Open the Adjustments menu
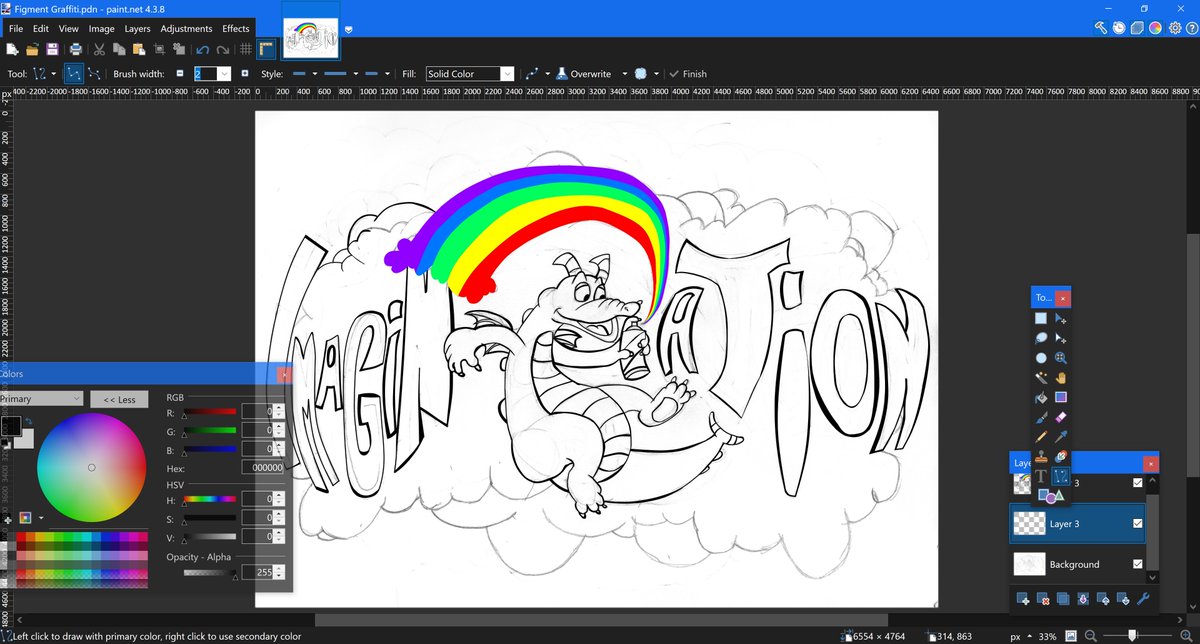Image resolution: width=1200 pixels, height=644 pixels. (x=186, y=28)
